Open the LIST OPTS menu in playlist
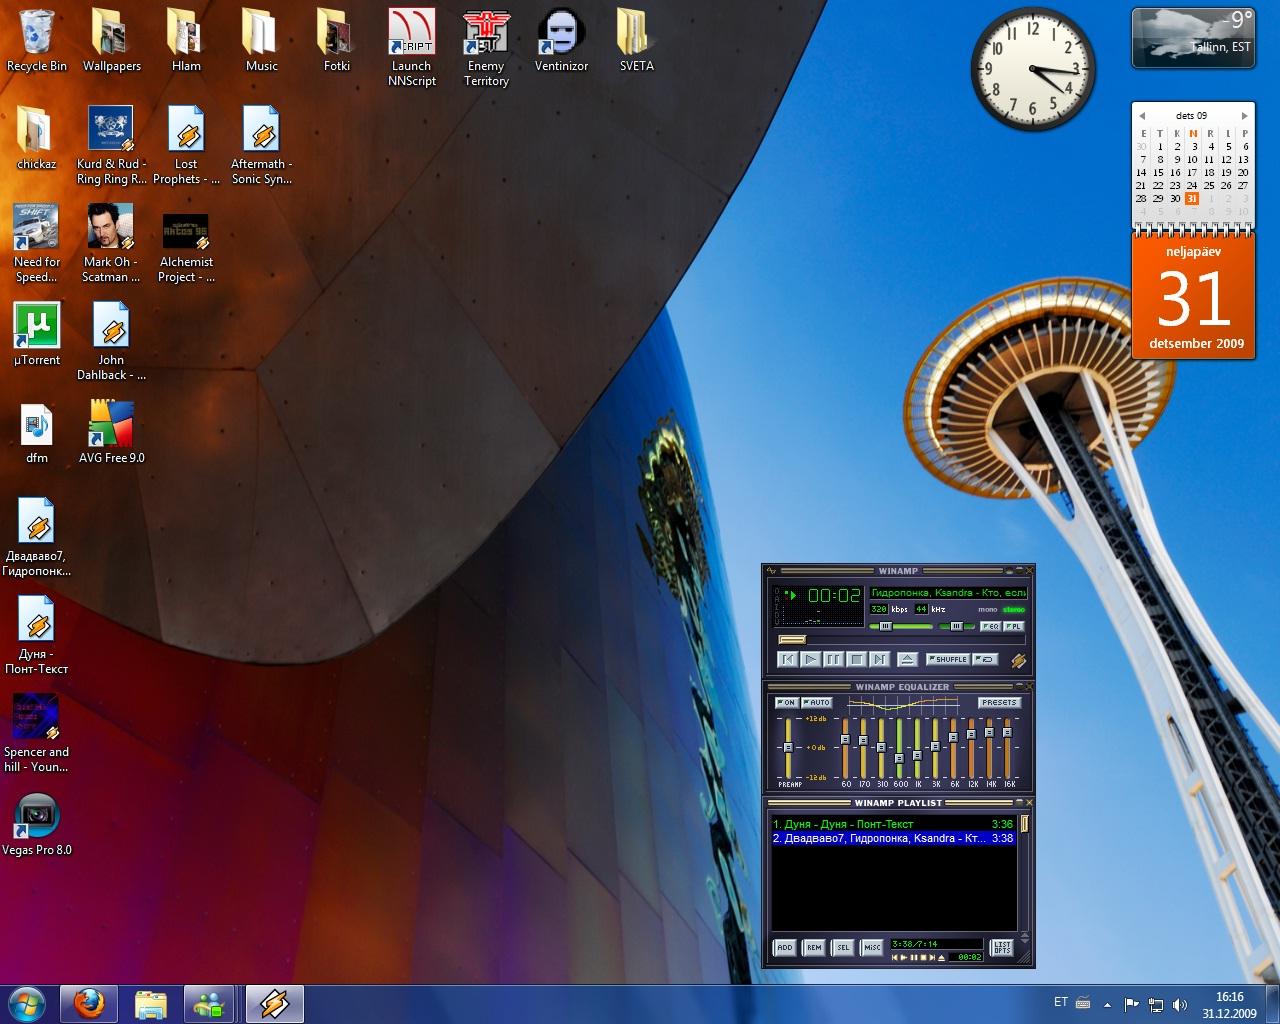Viewport: 1280px width, 1024px height. pyautogui.click(x=1001, y=947)
